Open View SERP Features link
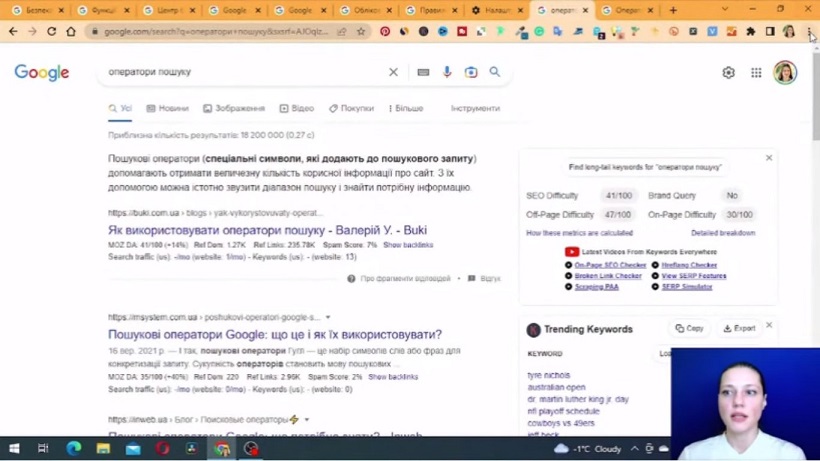Image resolution: width=820 pixels, height=461 pixels. tap(693, 276)
